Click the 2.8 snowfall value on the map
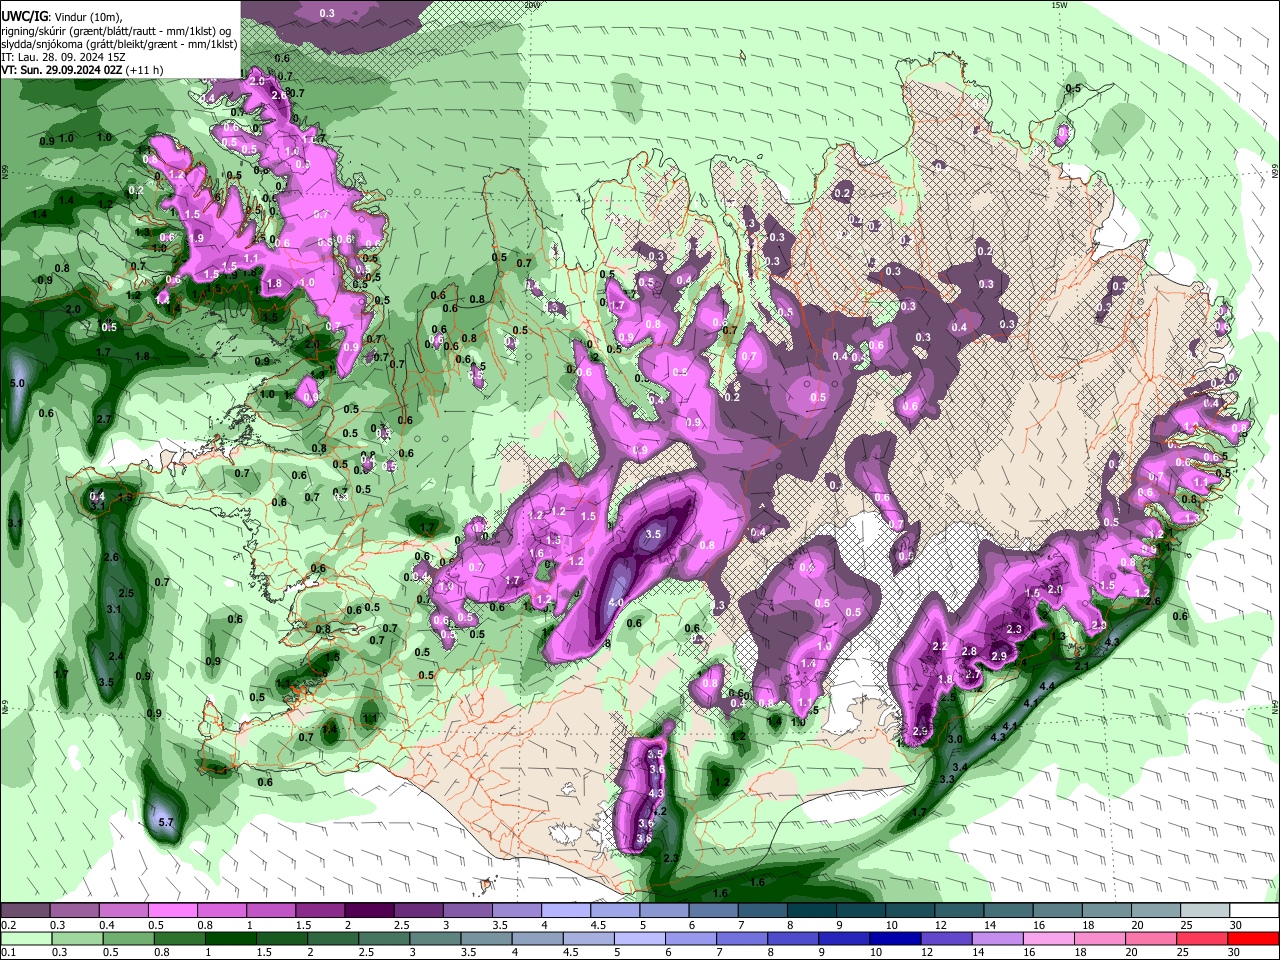 (968, 651)
